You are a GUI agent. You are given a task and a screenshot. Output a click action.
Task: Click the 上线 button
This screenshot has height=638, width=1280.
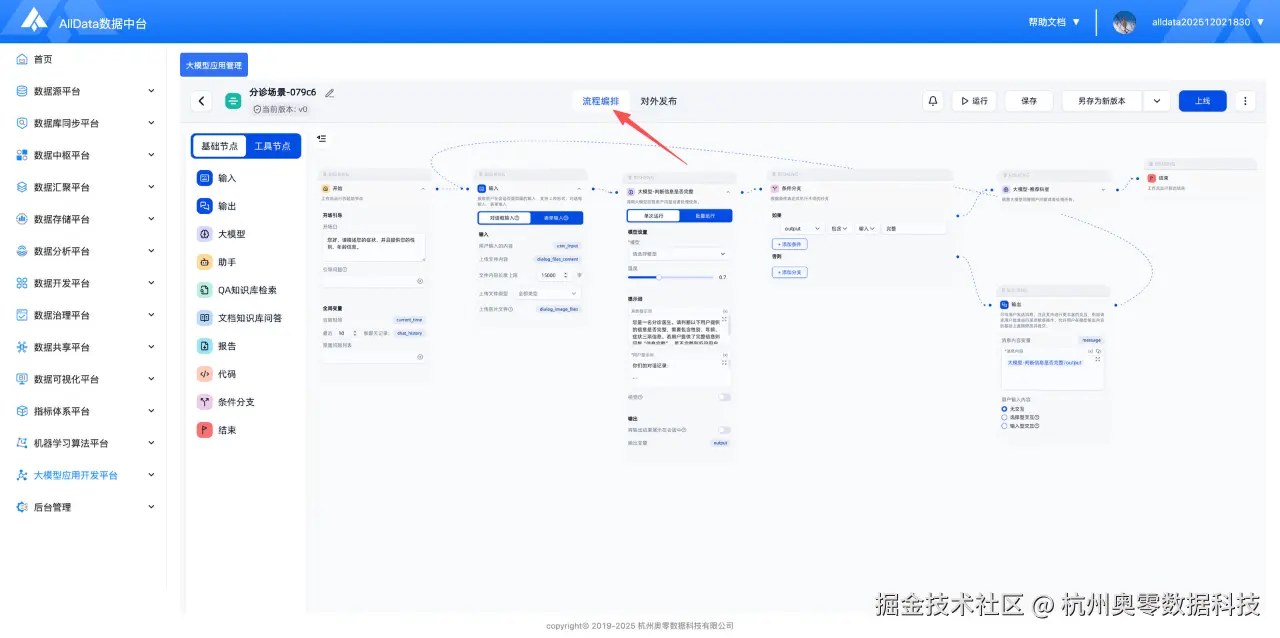tap(1202, 100)
